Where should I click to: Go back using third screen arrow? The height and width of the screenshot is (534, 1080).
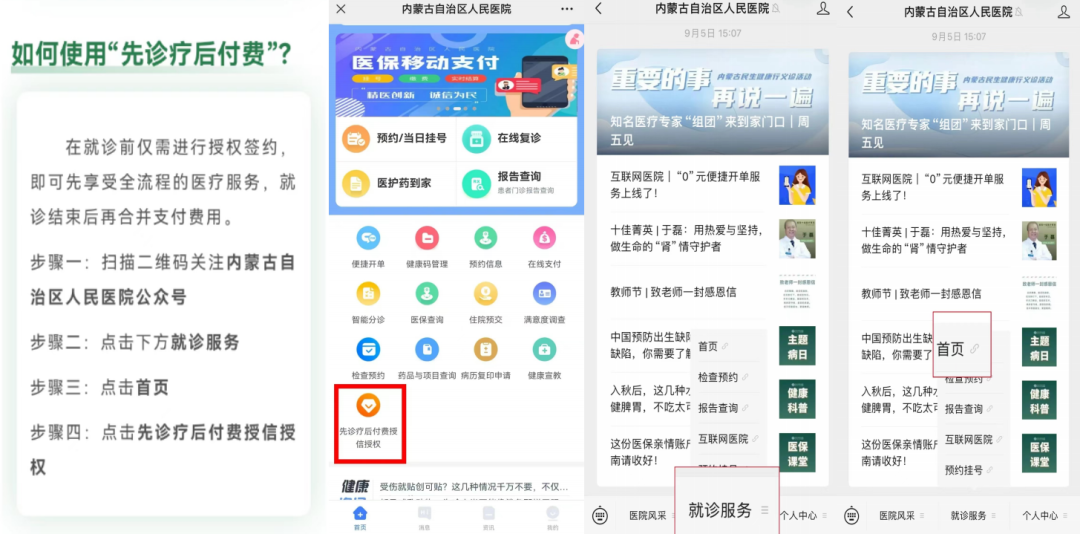(x=599, y=10)
